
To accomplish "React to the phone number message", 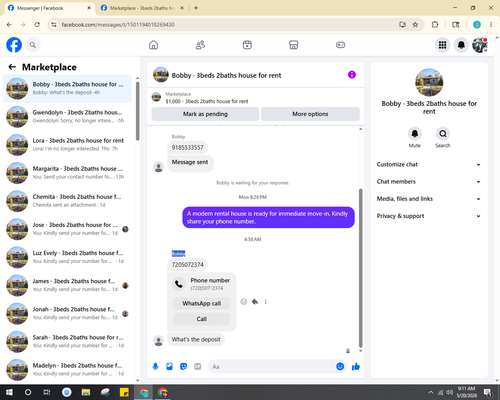I will click(244, 301).
